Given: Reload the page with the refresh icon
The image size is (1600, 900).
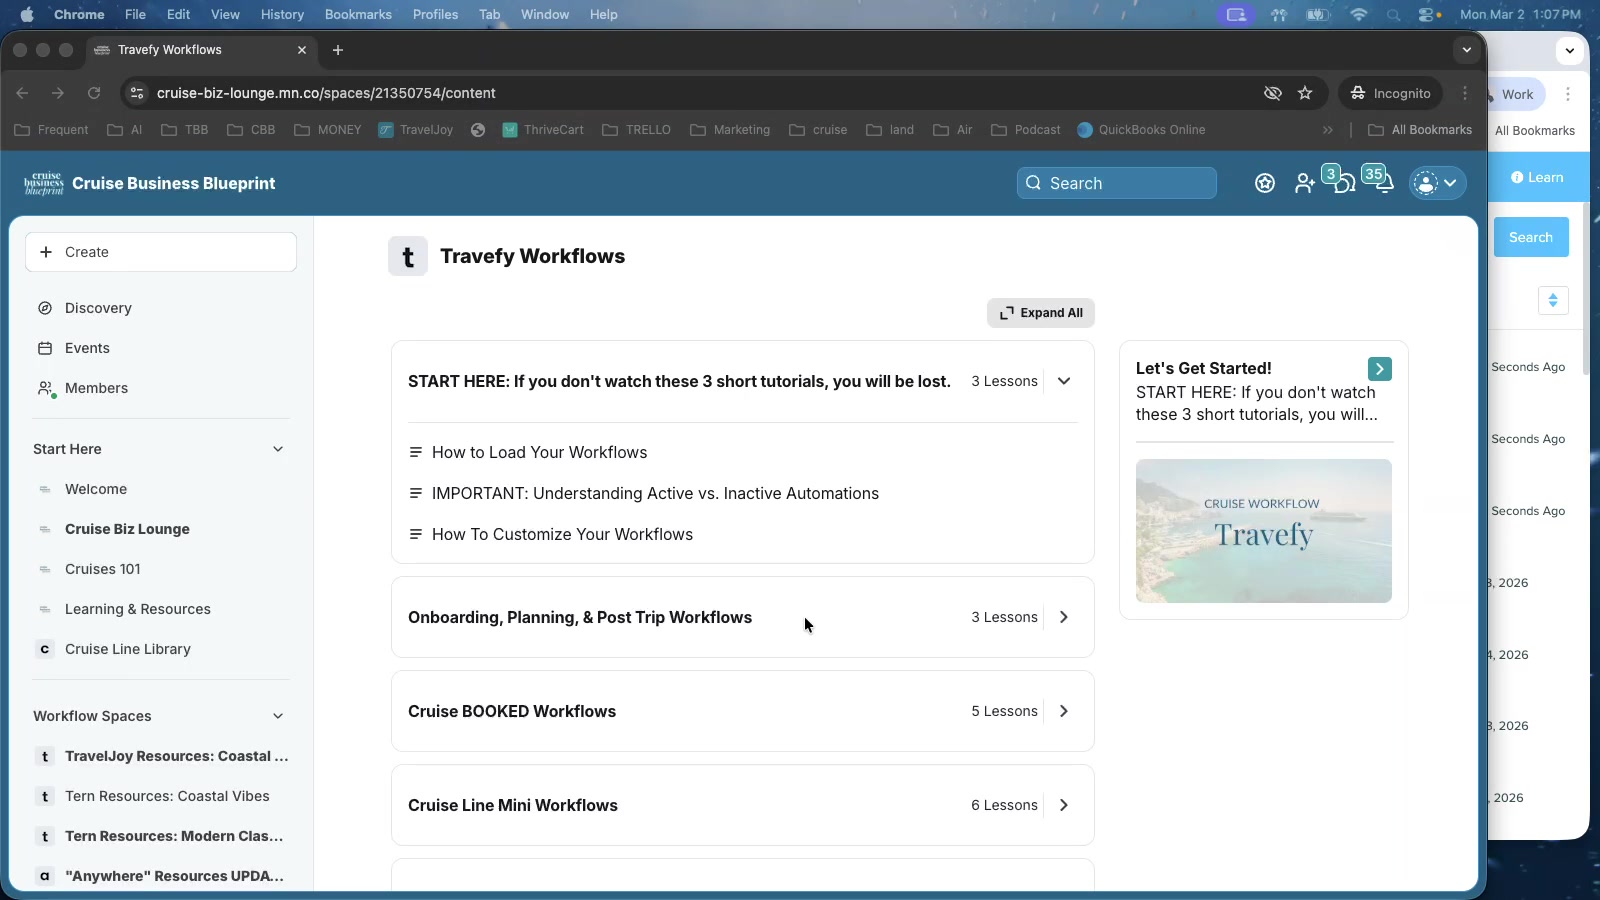Looking at the screenshot, I should (94, 93).
